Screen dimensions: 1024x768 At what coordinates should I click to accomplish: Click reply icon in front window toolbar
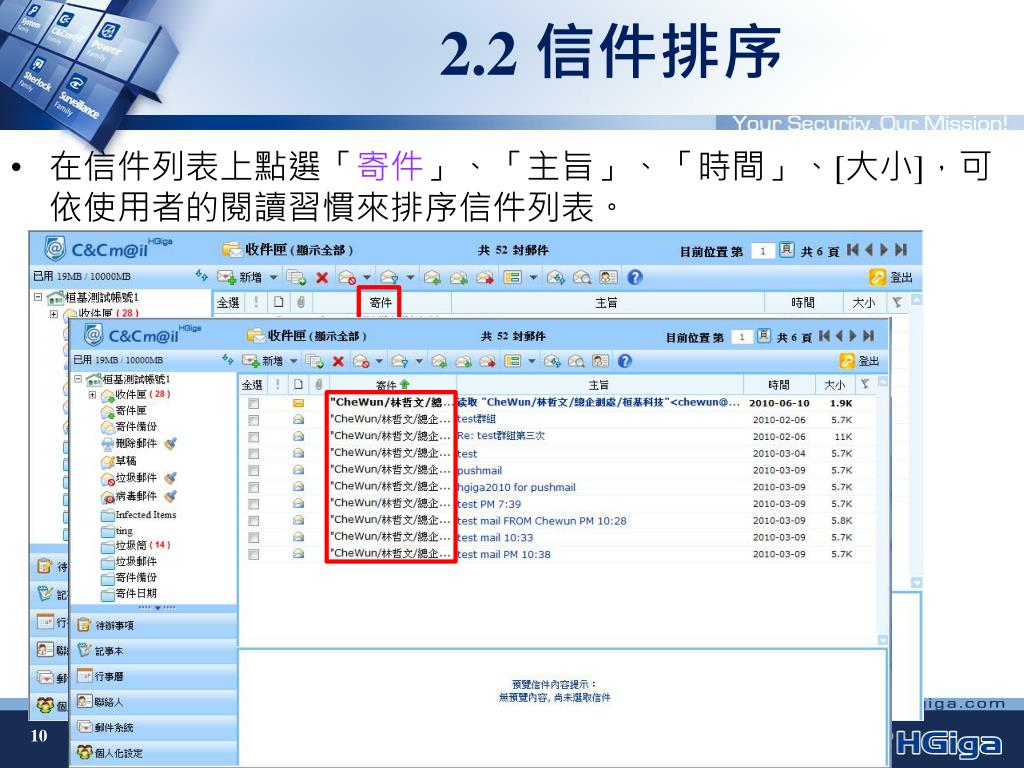[x=439, y=361]
